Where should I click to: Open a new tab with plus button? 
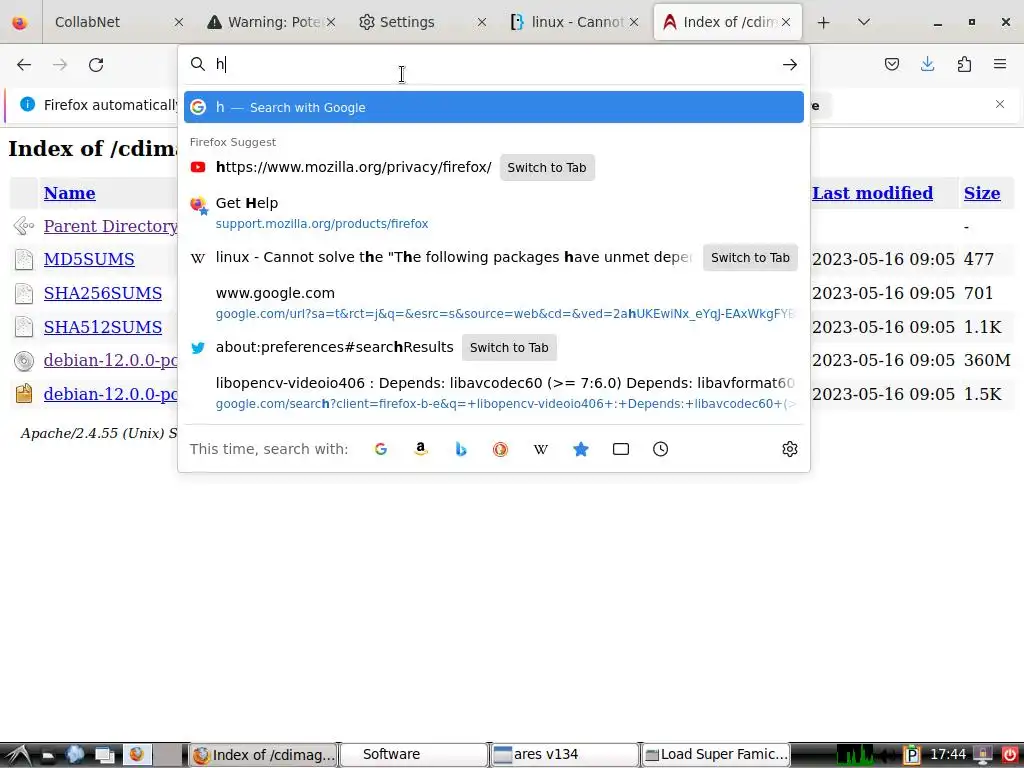point(824,22)
